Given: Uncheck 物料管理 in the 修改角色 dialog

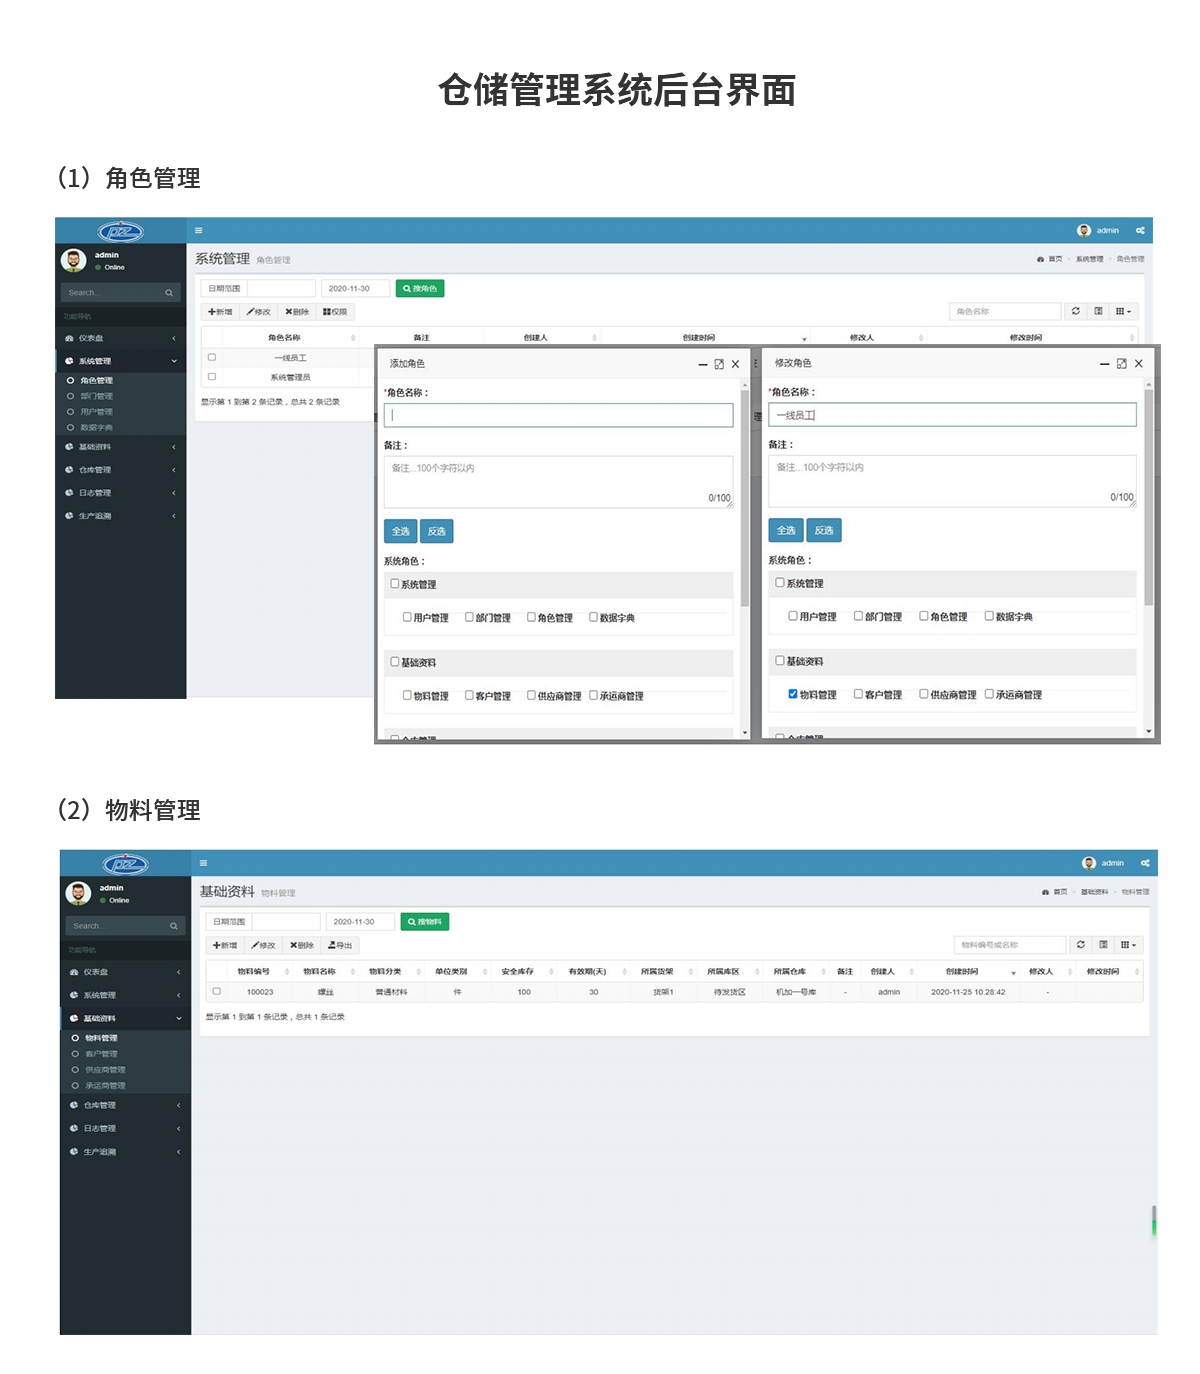Looking at the screenshot, I should point(793,694).
